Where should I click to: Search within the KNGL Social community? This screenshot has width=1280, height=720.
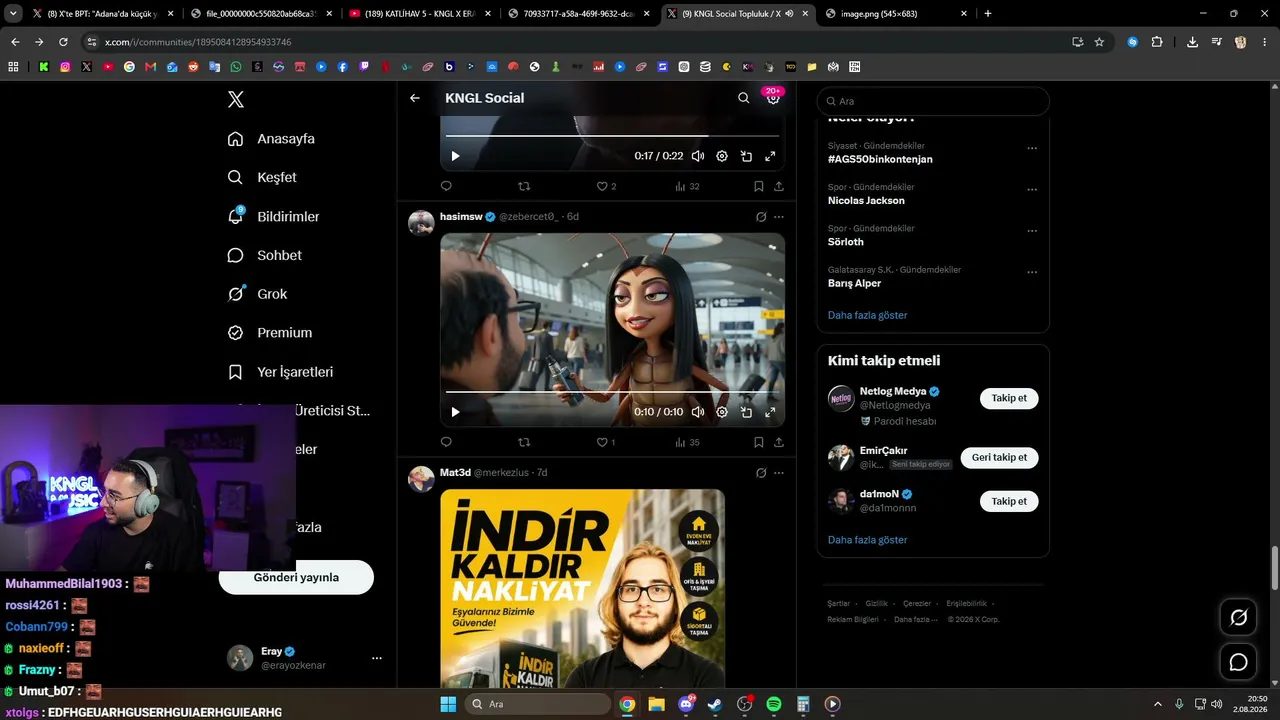click(x=743, y=98)
